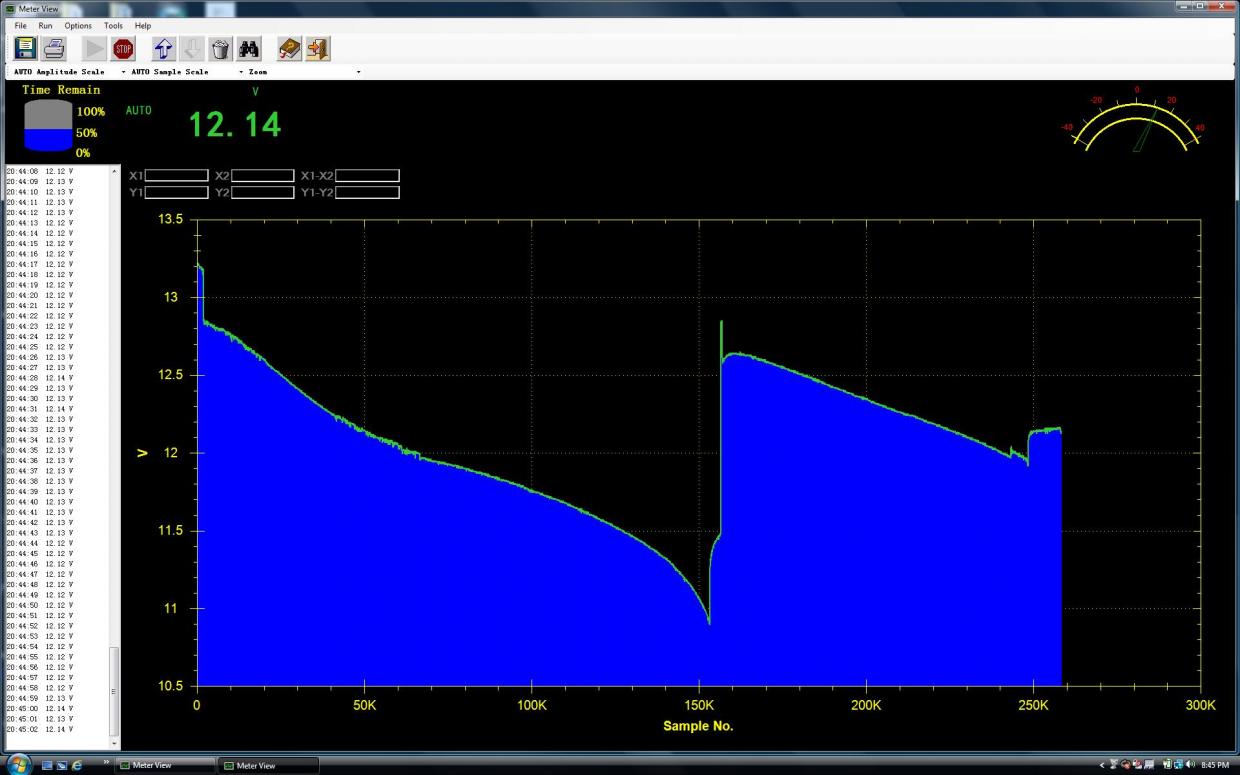Image resolution: width=1240 pixels, height=775 pixels.
Task: Click the Switch Between Windows quick launch icon
Action: [x=61, y=766]
